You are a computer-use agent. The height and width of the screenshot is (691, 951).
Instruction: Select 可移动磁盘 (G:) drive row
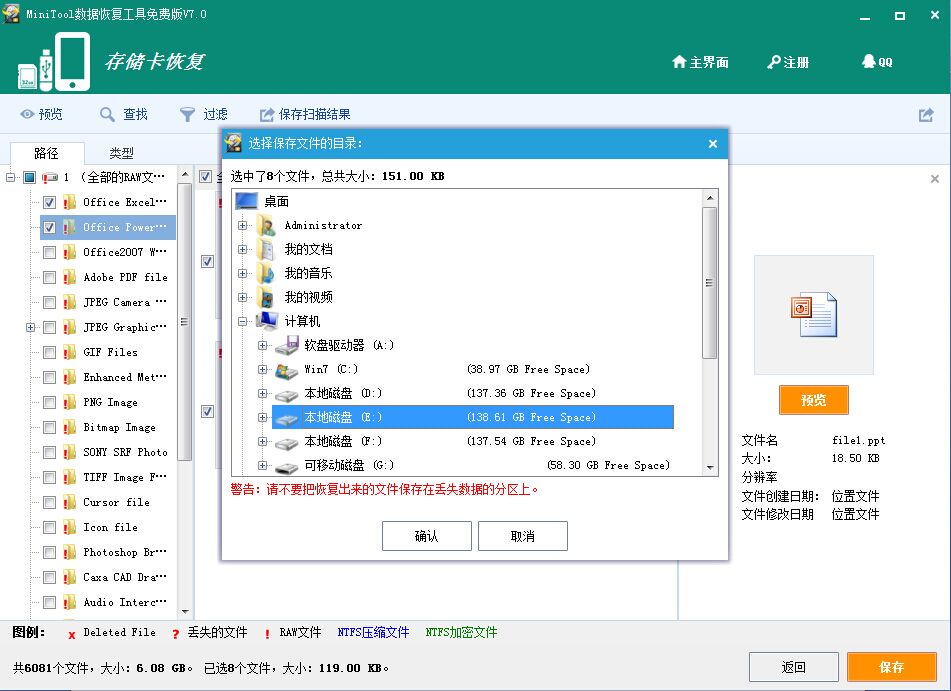click(x=472, y=465)
